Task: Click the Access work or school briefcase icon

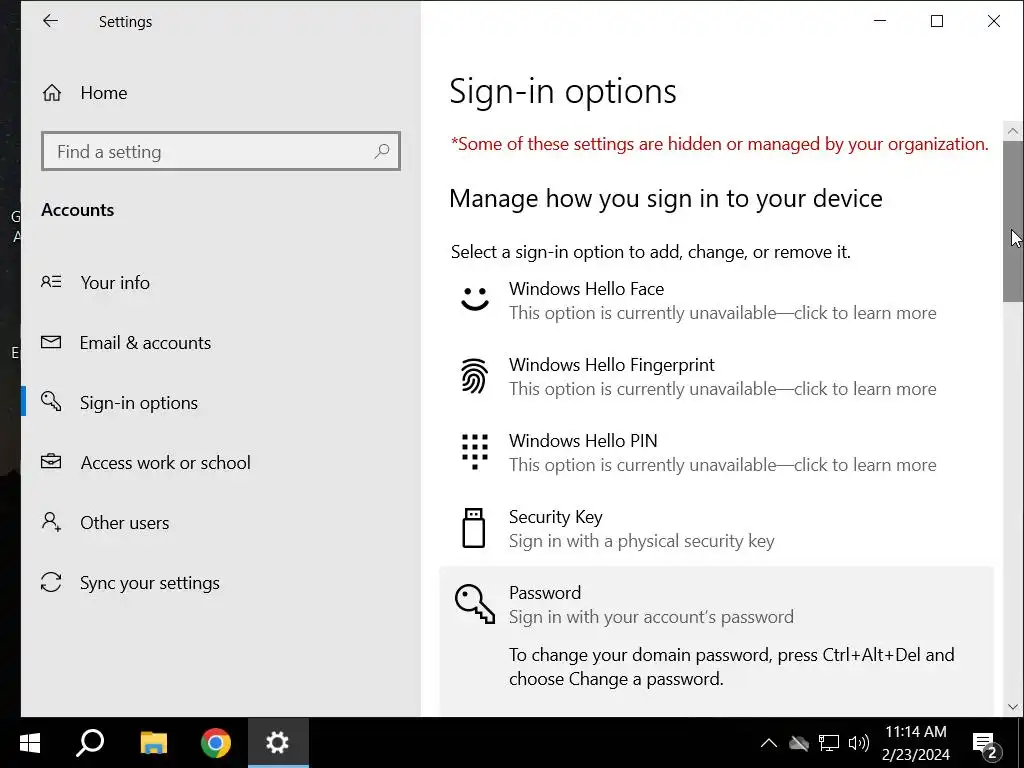Action: [51, 462]
